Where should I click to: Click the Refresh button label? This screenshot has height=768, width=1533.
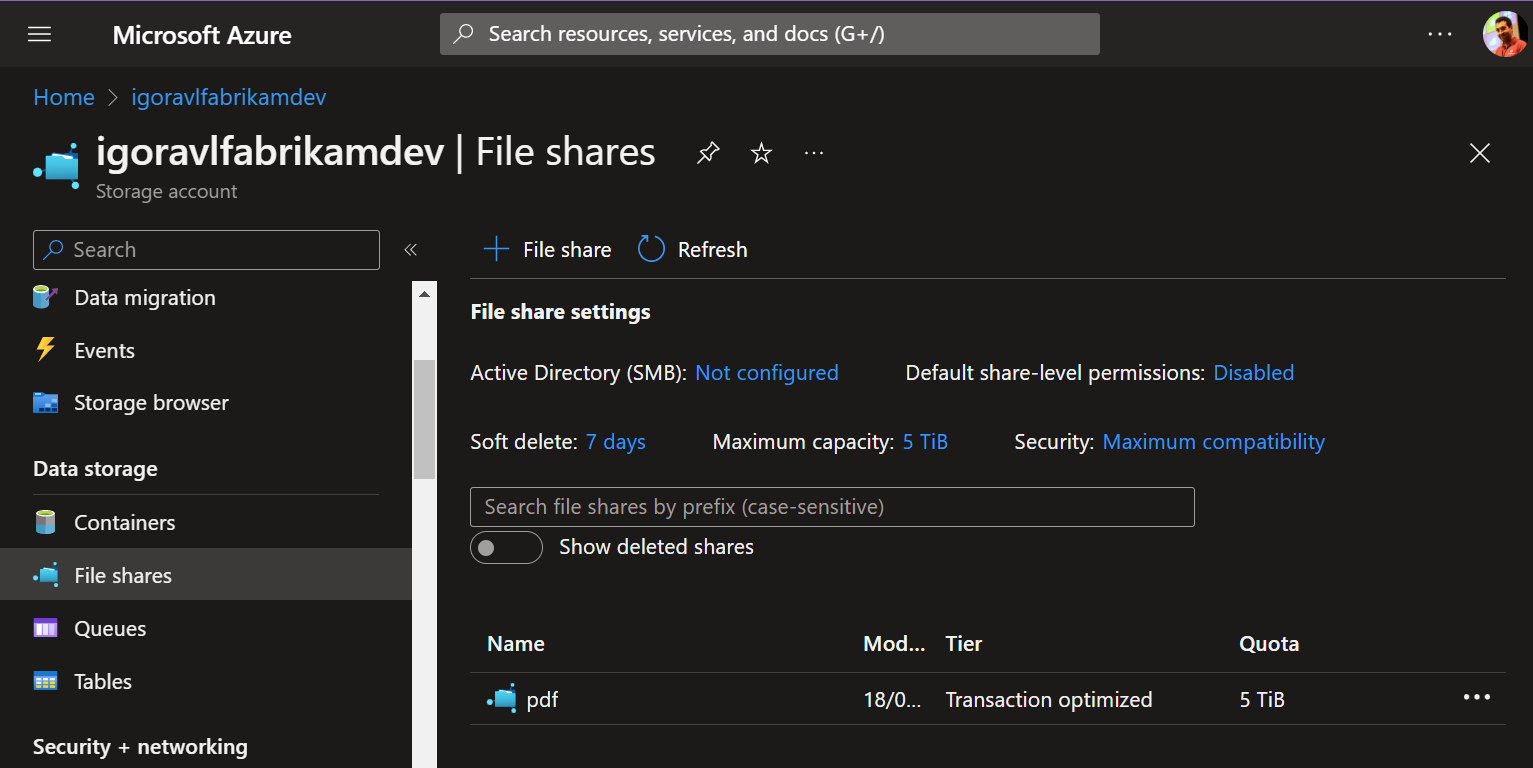(713, 250)
